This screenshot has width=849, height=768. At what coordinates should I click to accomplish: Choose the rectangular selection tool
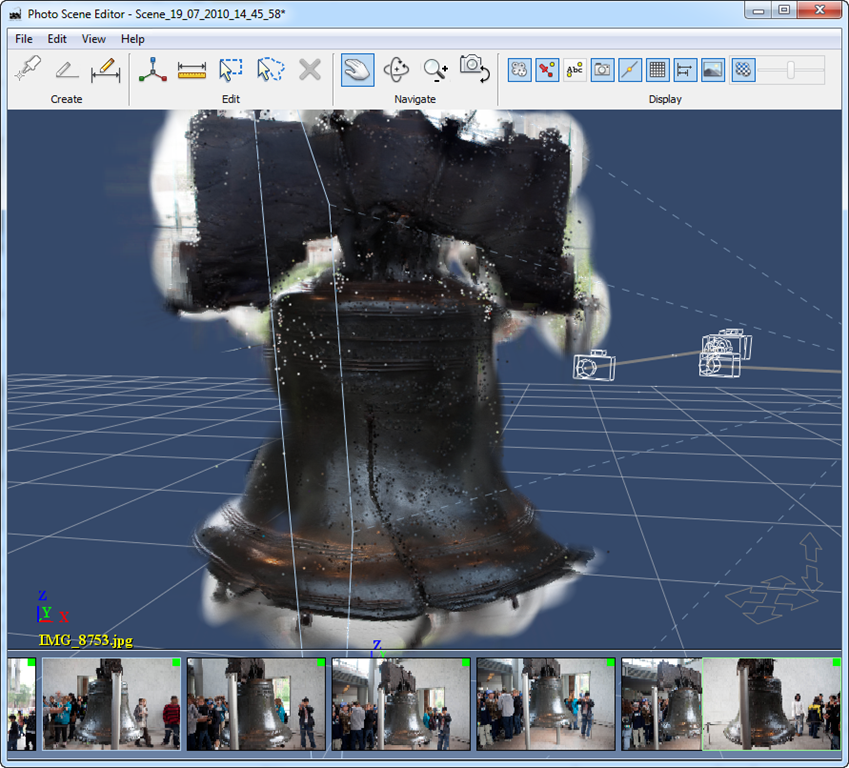pos(230,70)
